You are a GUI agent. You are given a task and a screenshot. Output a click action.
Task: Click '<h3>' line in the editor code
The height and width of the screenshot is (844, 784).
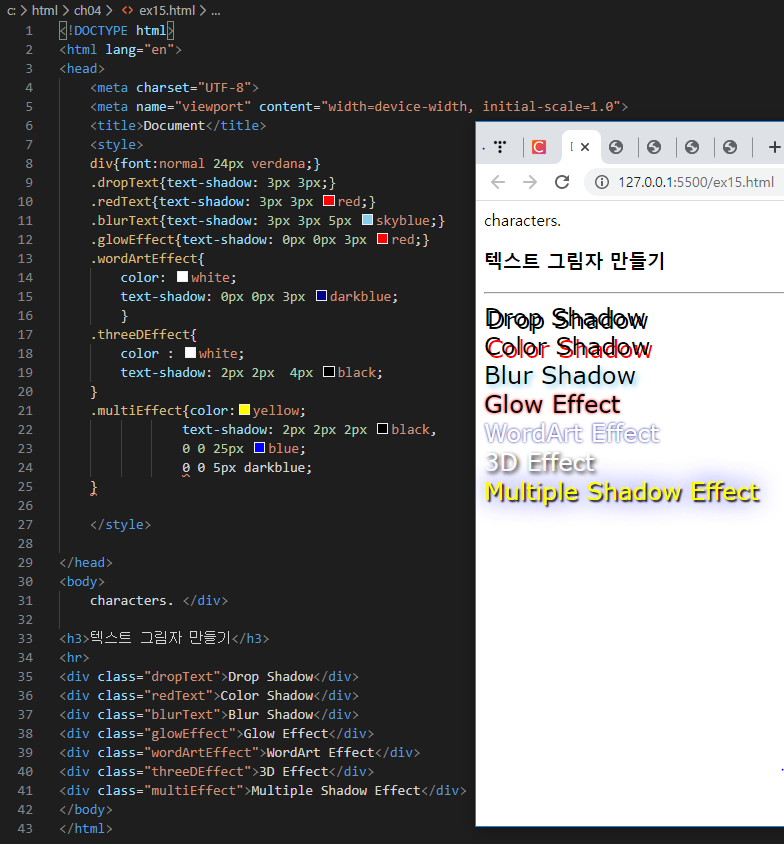click(164, 638)
